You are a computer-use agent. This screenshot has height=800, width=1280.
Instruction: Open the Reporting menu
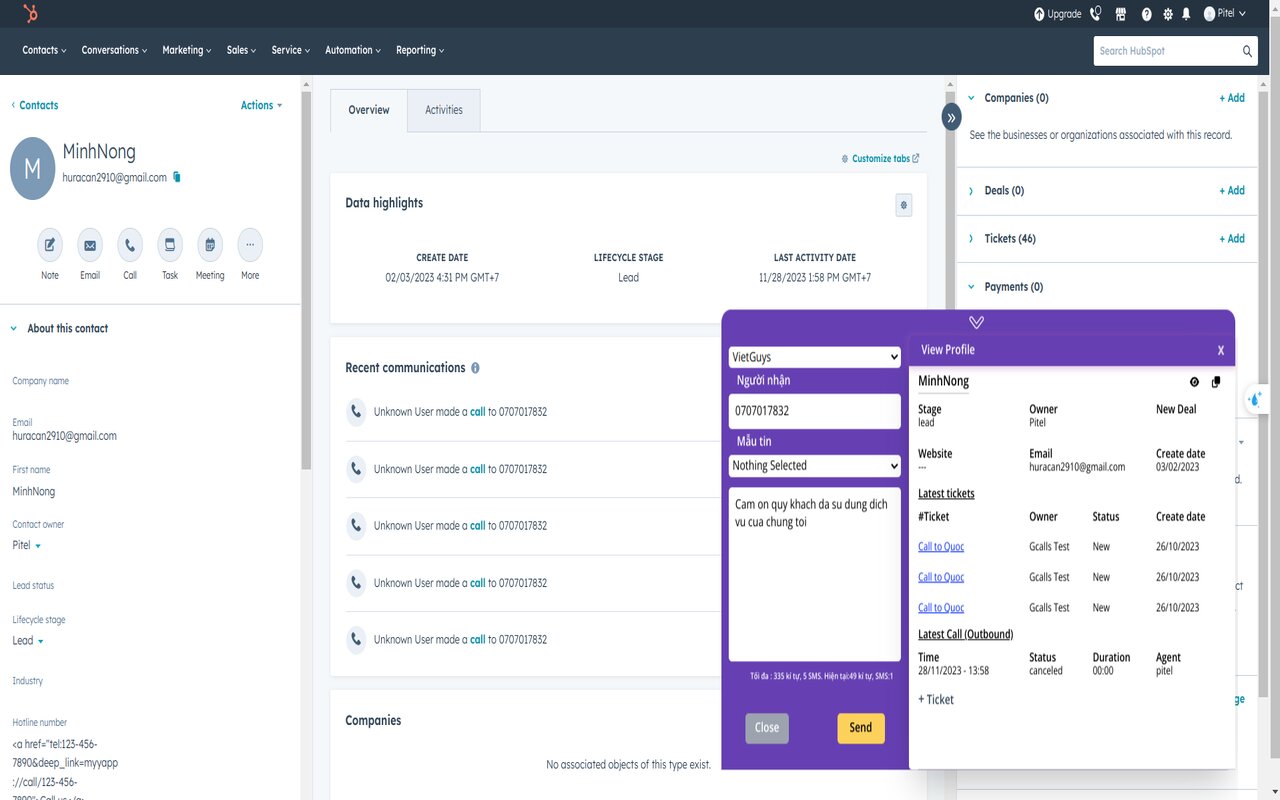tap(420, 50)
